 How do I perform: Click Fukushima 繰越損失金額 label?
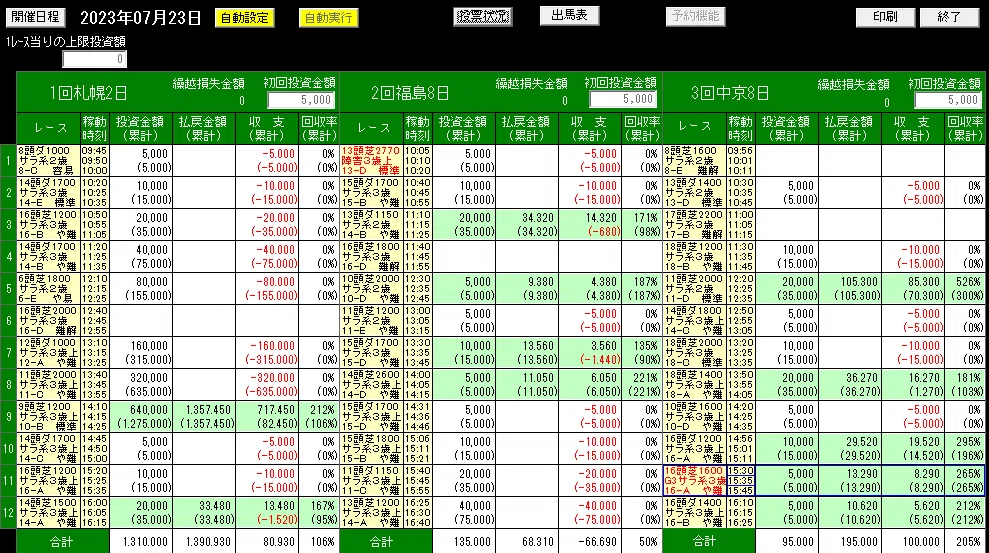531,83
